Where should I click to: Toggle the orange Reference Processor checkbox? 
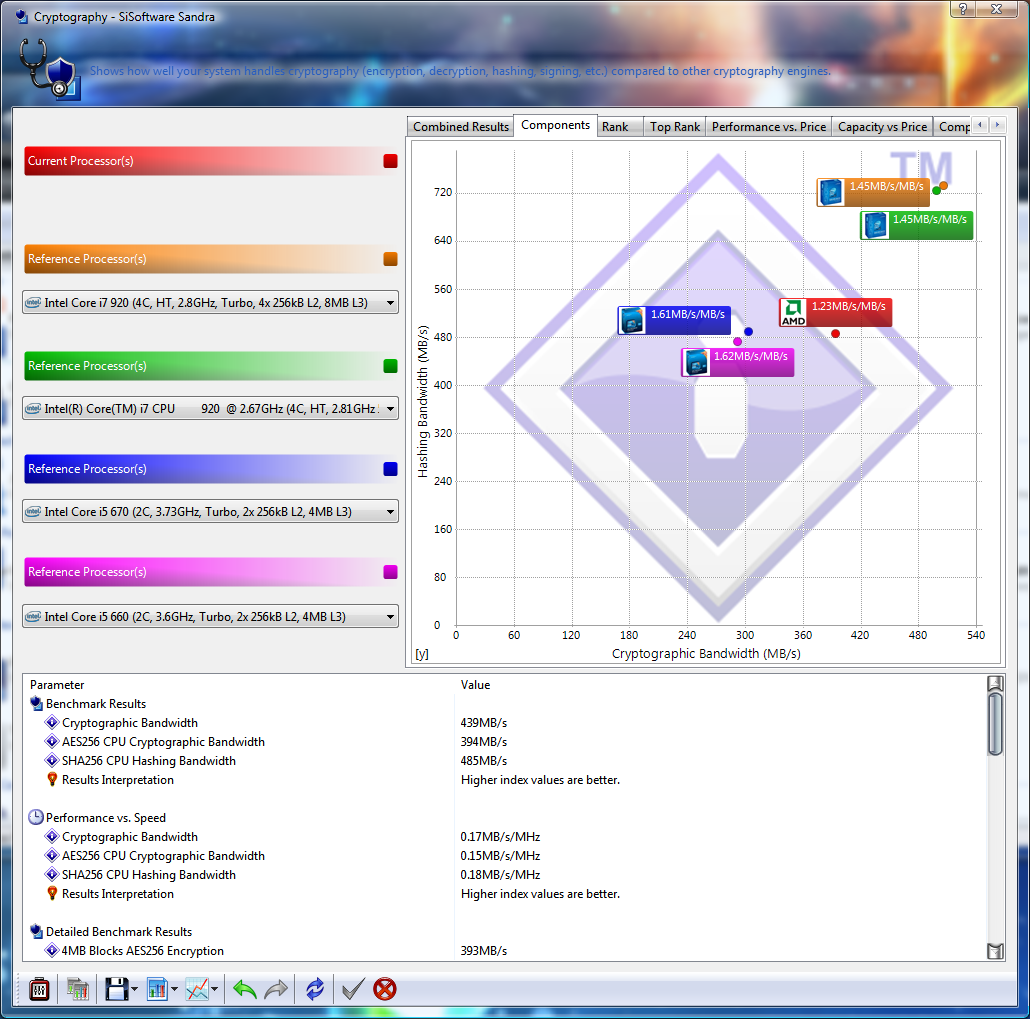coord(390,259)
